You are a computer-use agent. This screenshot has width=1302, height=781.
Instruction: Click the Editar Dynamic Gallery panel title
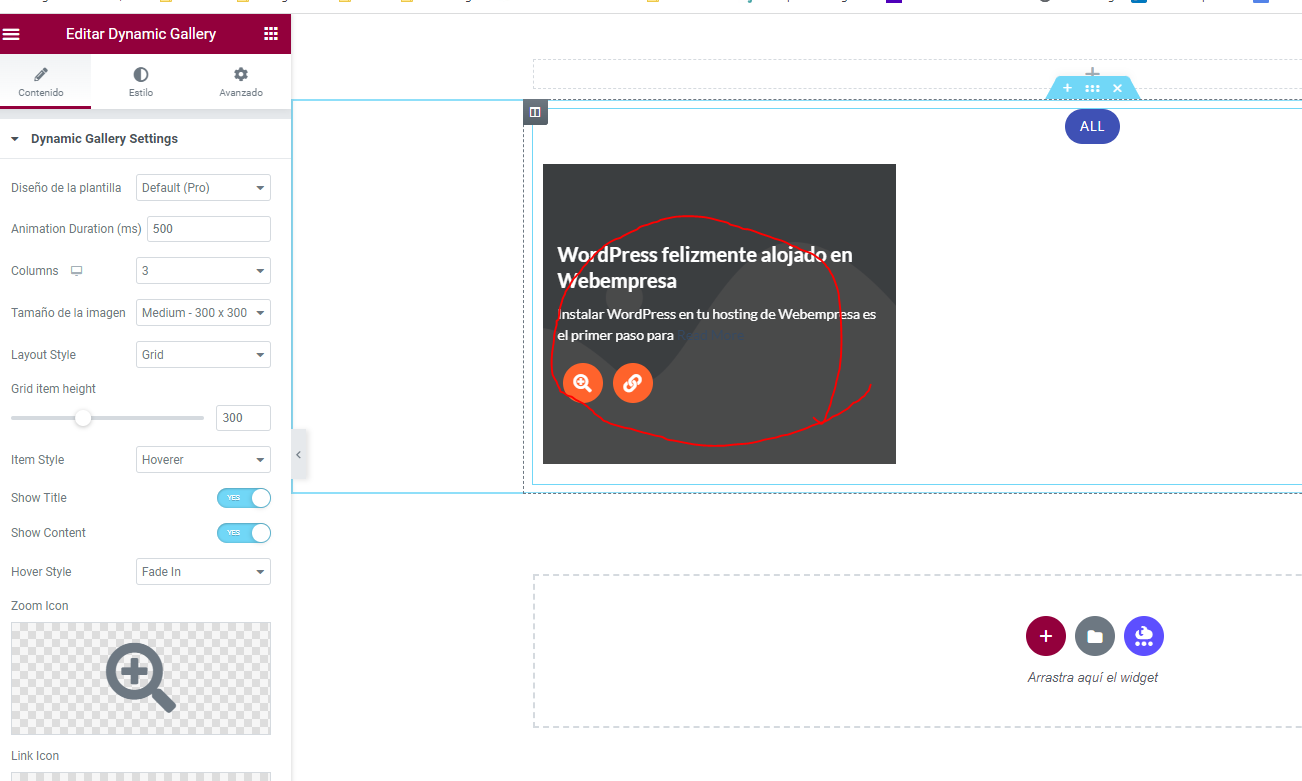141,34
